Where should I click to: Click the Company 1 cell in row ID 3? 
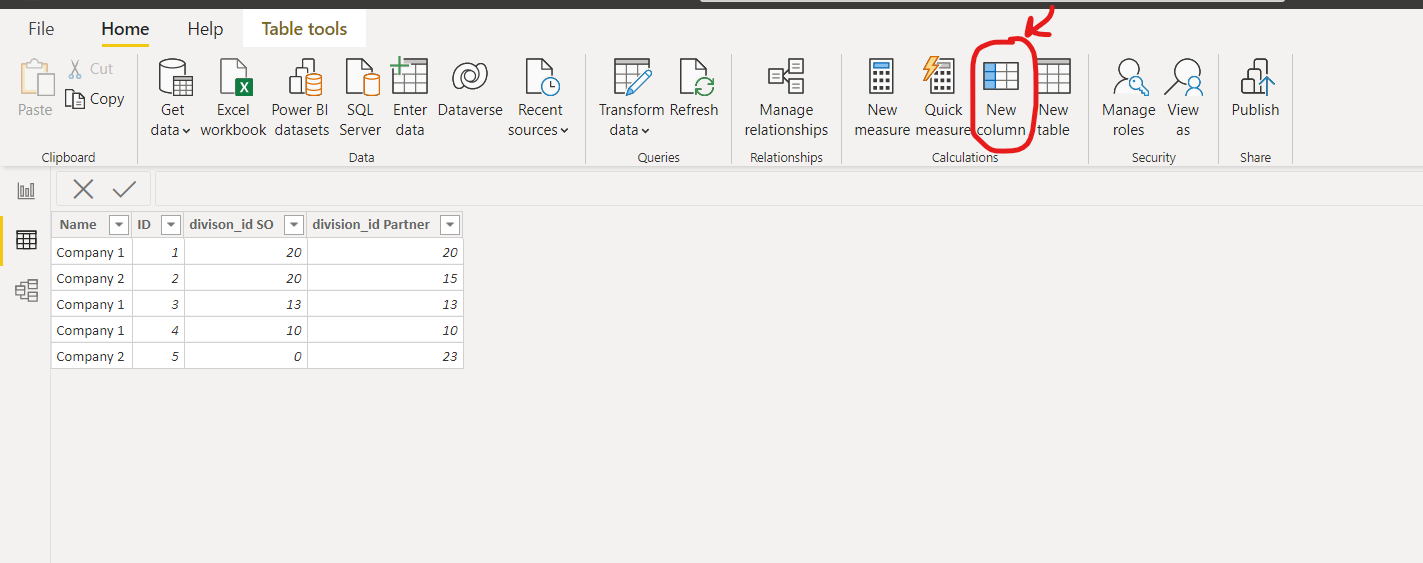tap(92, 304)
